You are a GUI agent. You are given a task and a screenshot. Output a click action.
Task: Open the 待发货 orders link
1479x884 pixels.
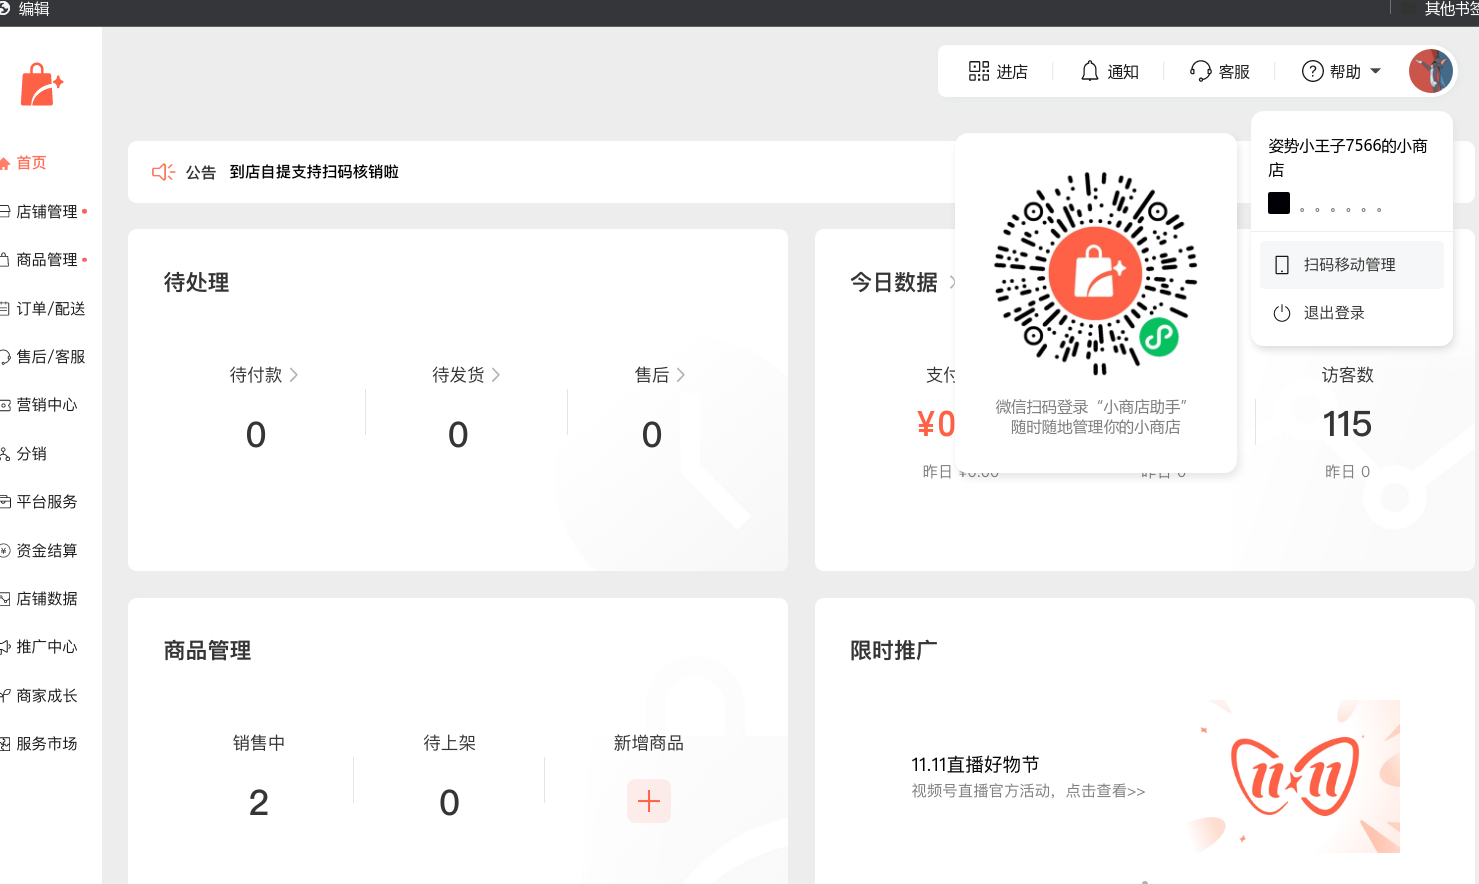458,375
